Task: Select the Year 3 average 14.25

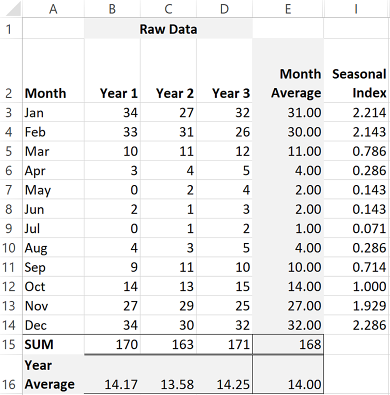Action: (225, 374)
